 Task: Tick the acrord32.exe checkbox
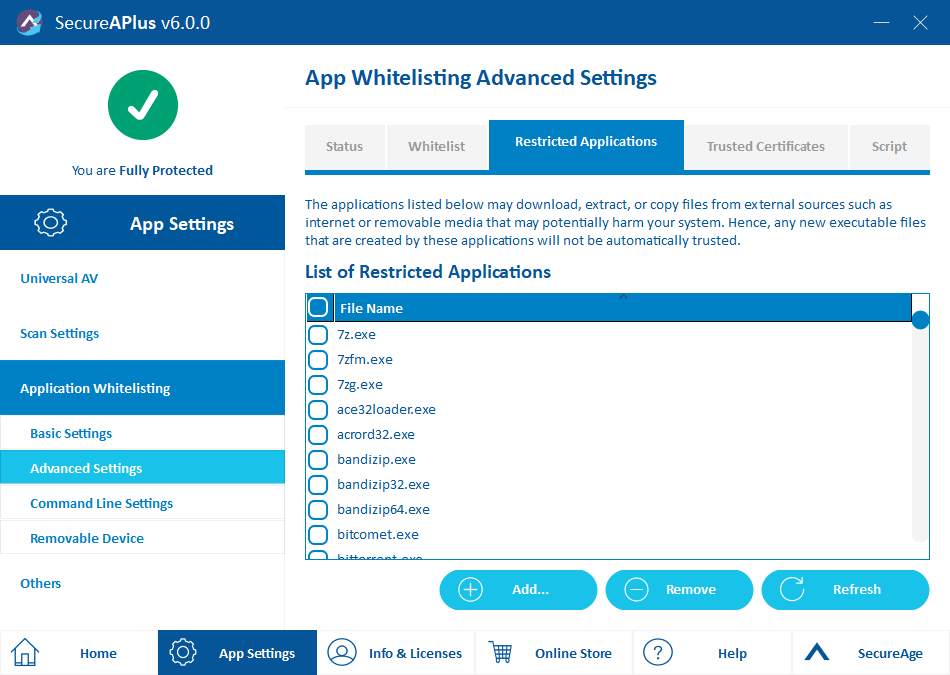pos(318,434)
